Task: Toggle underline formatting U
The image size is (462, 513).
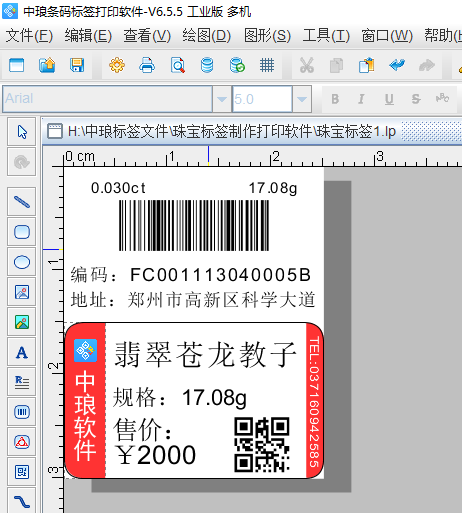Action: (389, 99)
